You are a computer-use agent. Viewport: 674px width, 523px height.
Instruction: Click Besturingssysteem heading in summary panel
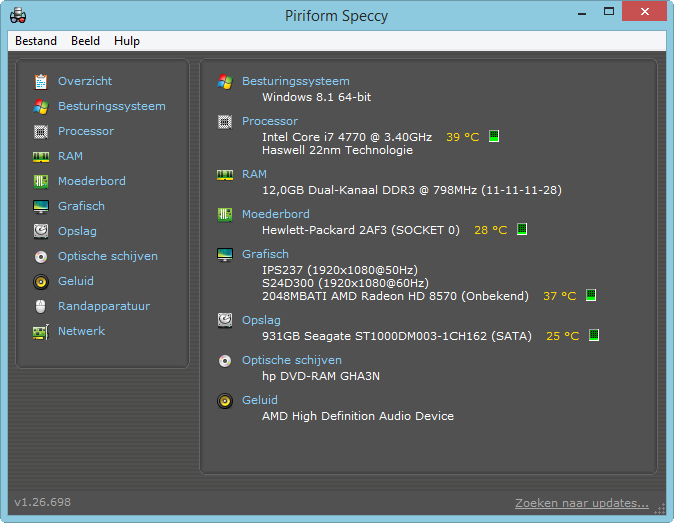(x=296, y=81)
